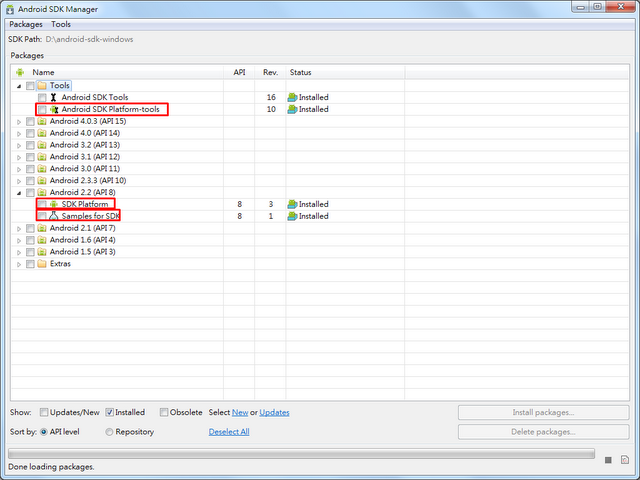Check the Tools folder checkbox
The height and width of the screenshot is (480, 640).
pos(30,86)
